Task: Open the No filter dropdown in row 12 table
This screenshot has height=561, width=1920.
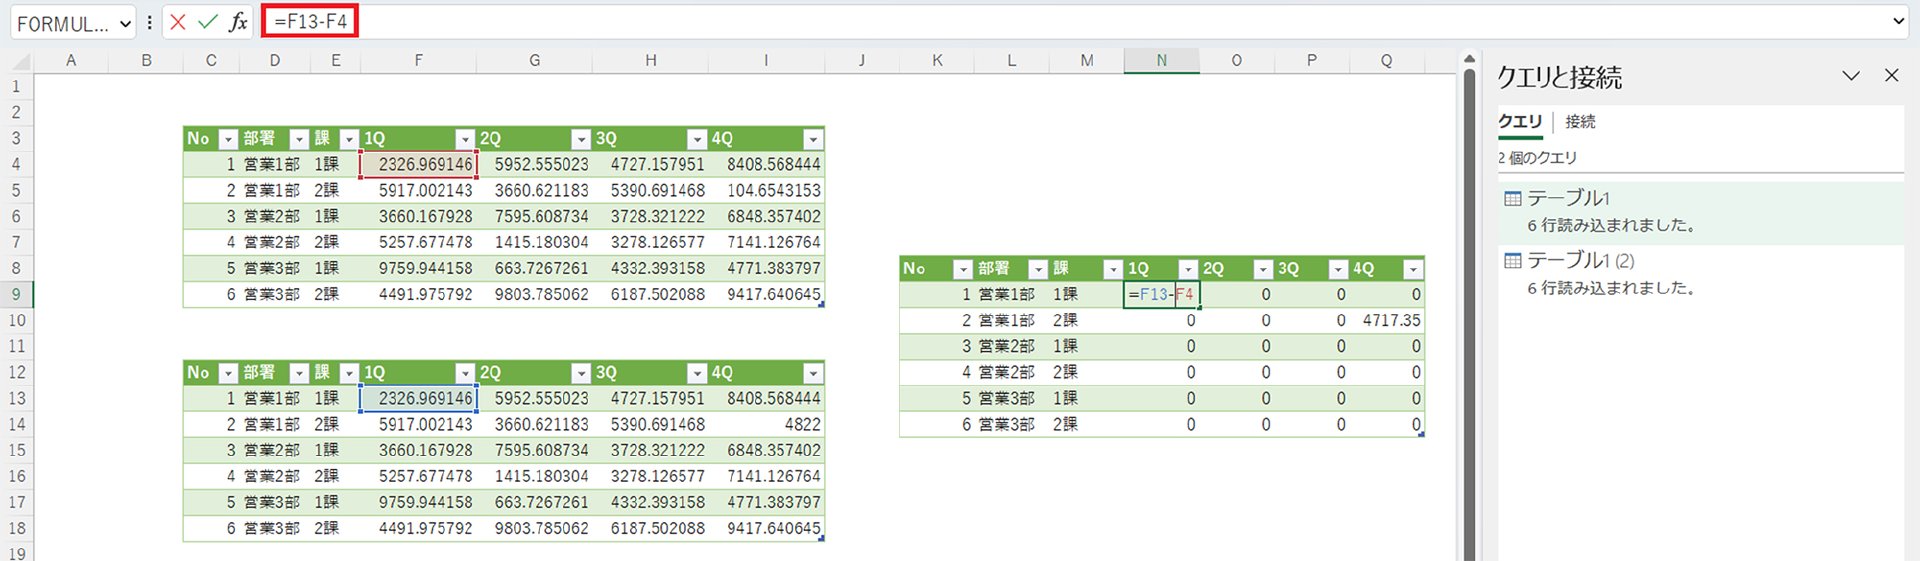Action: [228, 373]
